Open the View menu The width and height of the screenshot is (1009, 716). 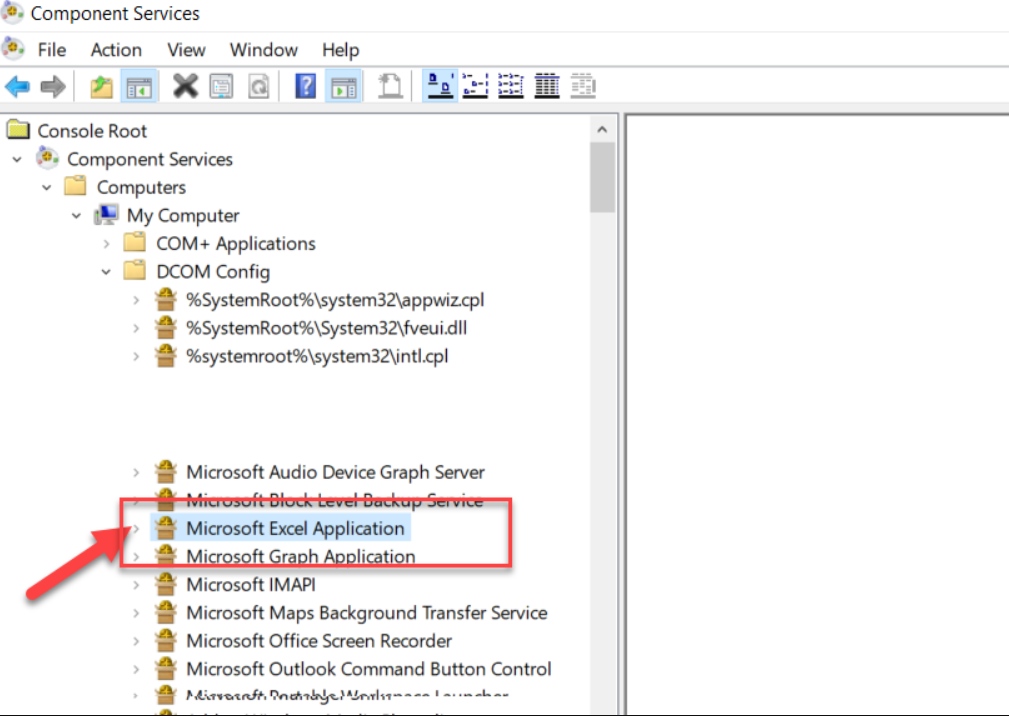pos(186,50)
